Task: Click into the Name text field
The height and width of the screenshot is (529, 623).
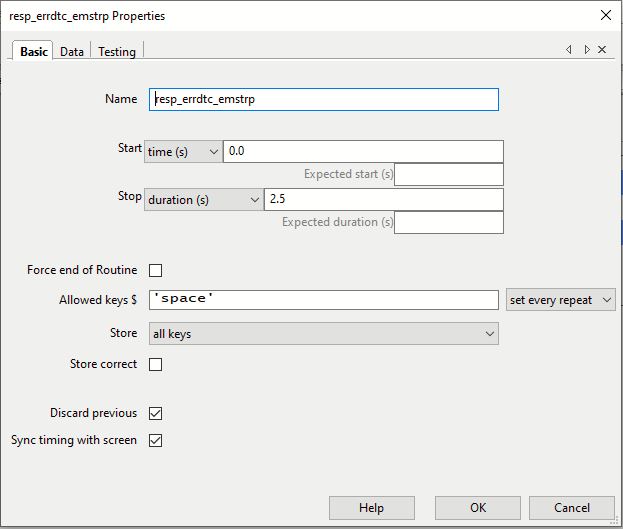Action: (x=324, y=99)
